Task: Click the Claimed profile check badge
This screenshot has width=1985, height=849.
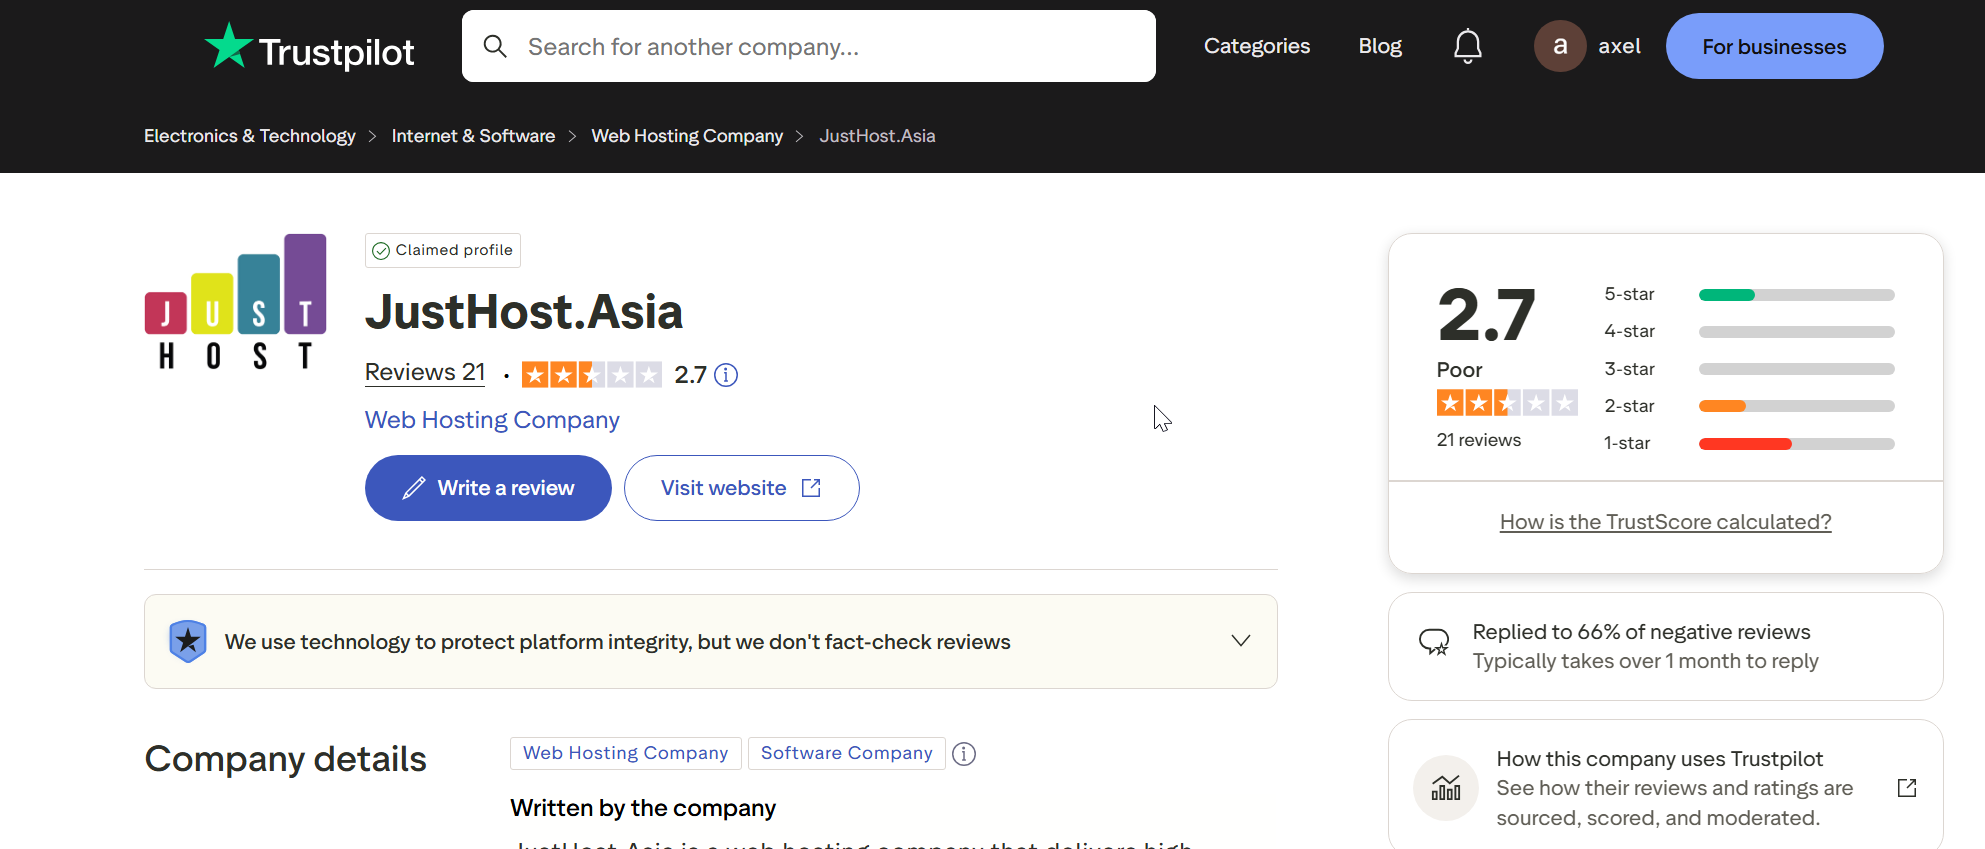Action: [x=443, y=250]
